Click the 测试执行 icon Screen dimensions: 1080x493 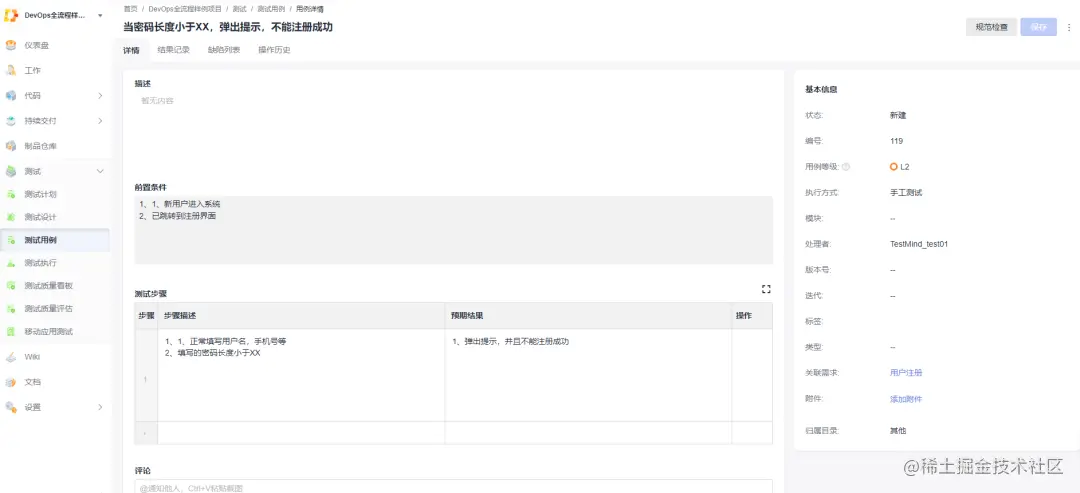[11, 262]
